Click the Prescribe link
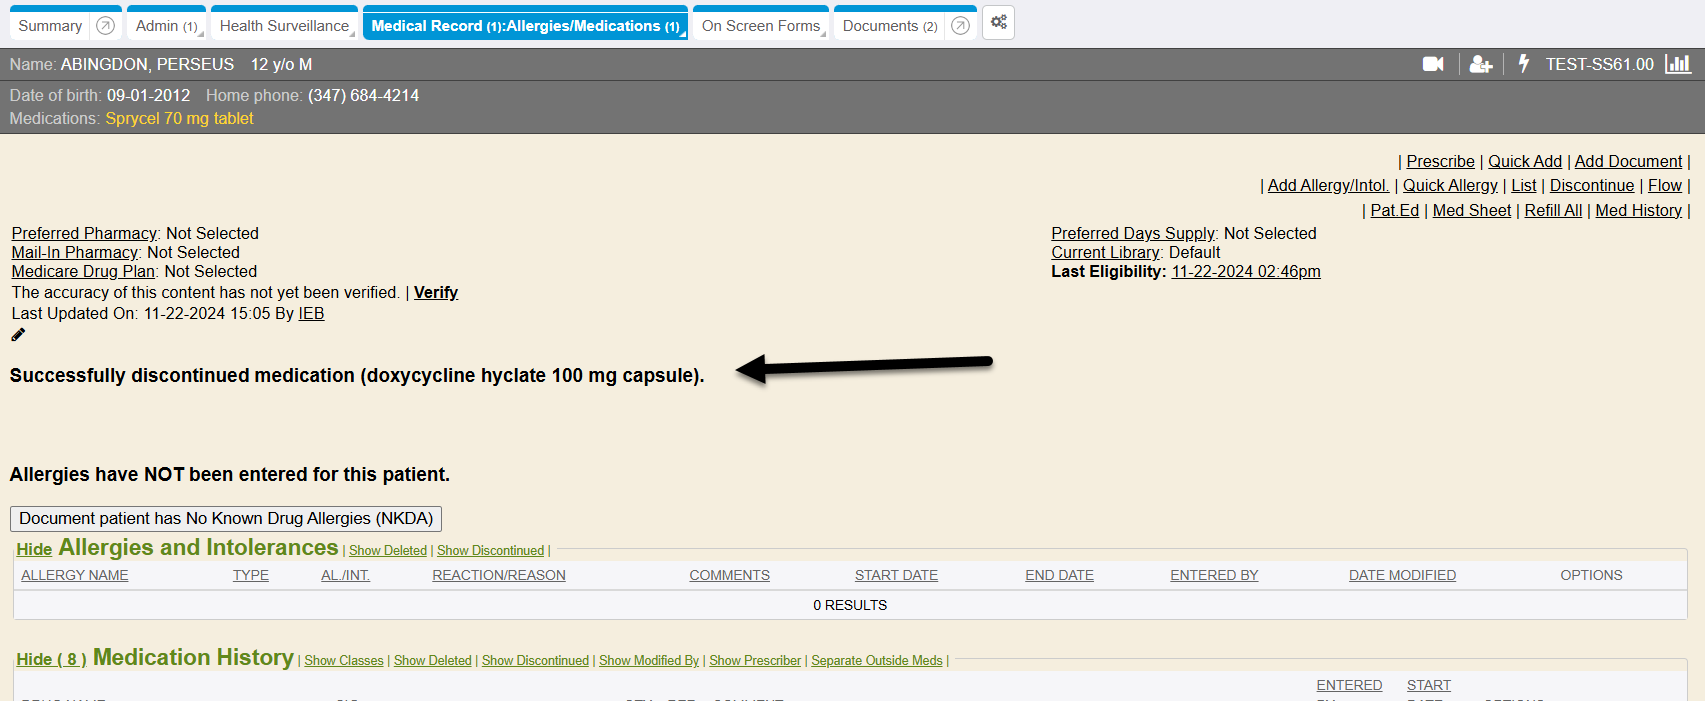 pyautogui.click(x=1440, y=162)
